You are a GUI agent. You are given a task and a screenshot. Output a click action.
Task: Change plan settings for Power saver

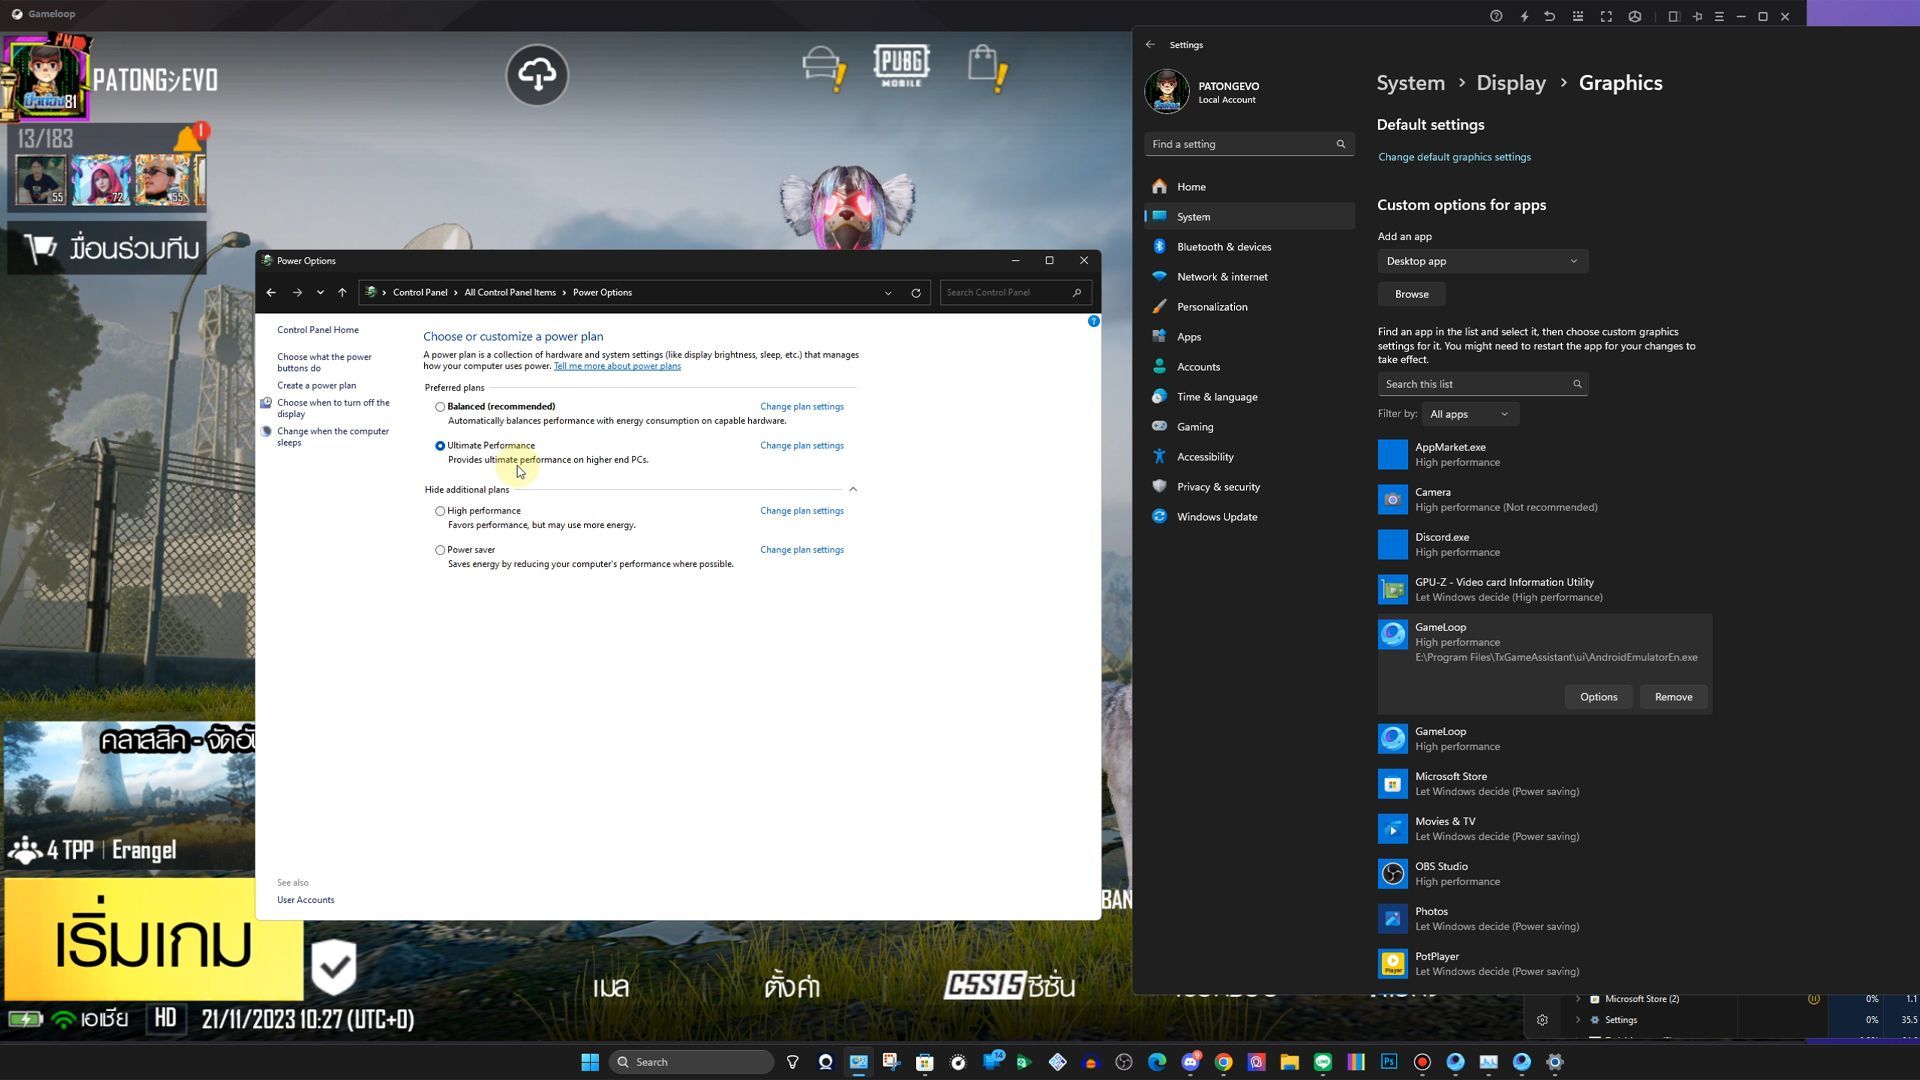click(801, 549)
